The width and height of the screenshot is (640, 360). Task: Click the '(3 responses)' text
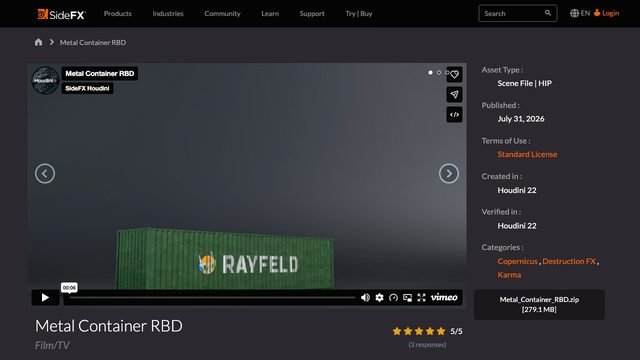[427, 344]
